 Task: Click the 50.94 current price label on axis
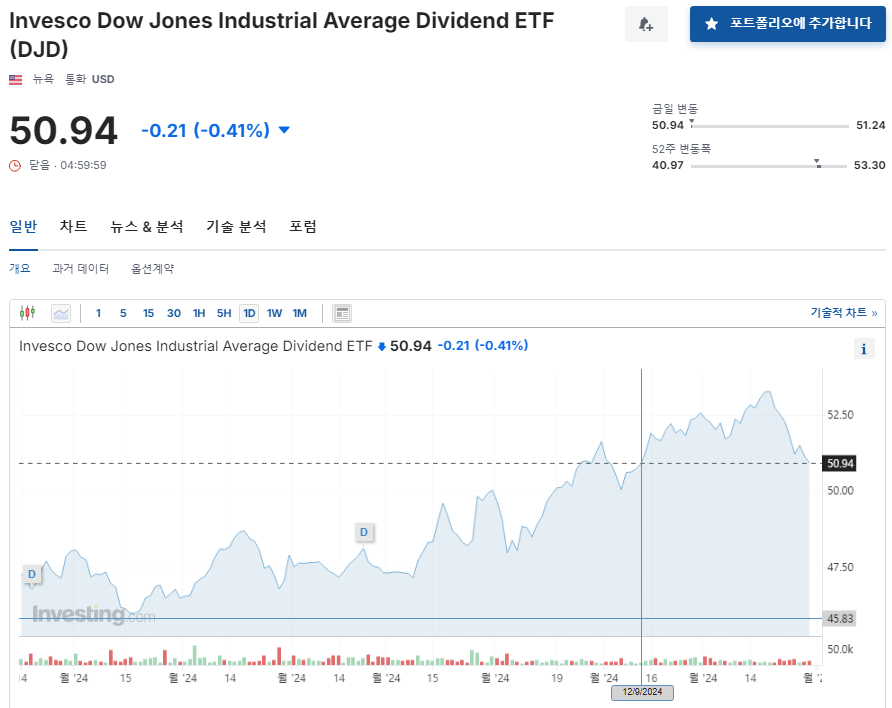click(x=840, y=463)
